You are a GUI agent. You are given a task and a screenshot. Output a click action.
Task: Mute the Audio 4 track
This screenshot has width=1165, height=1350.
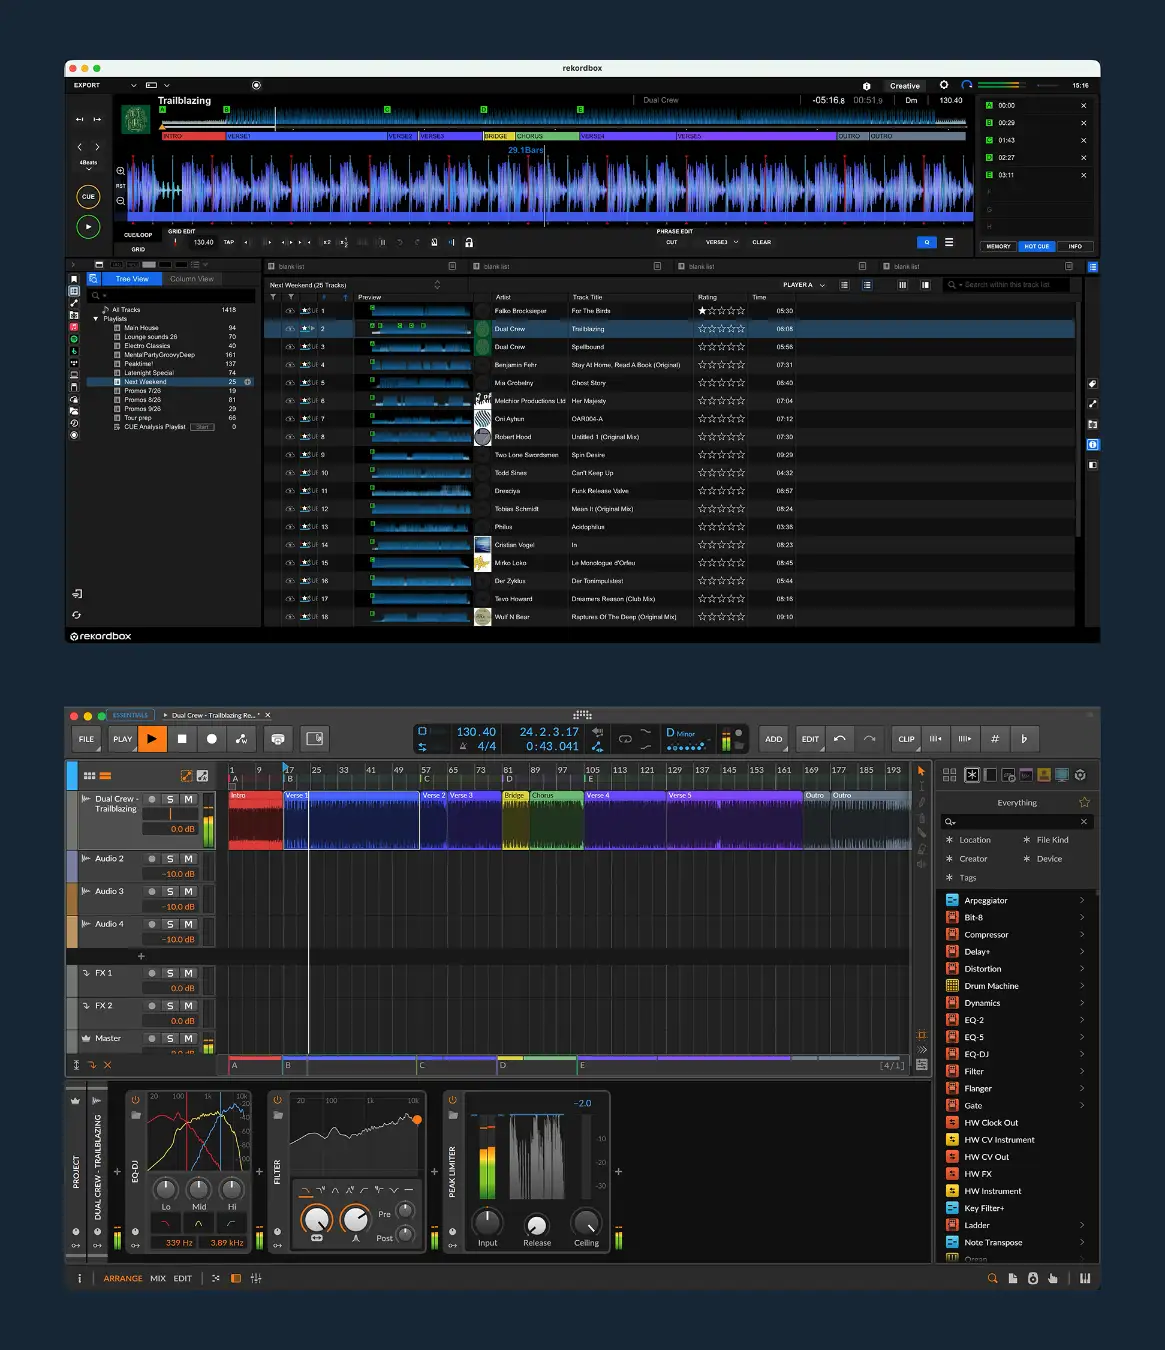click(x=188, y=924)
